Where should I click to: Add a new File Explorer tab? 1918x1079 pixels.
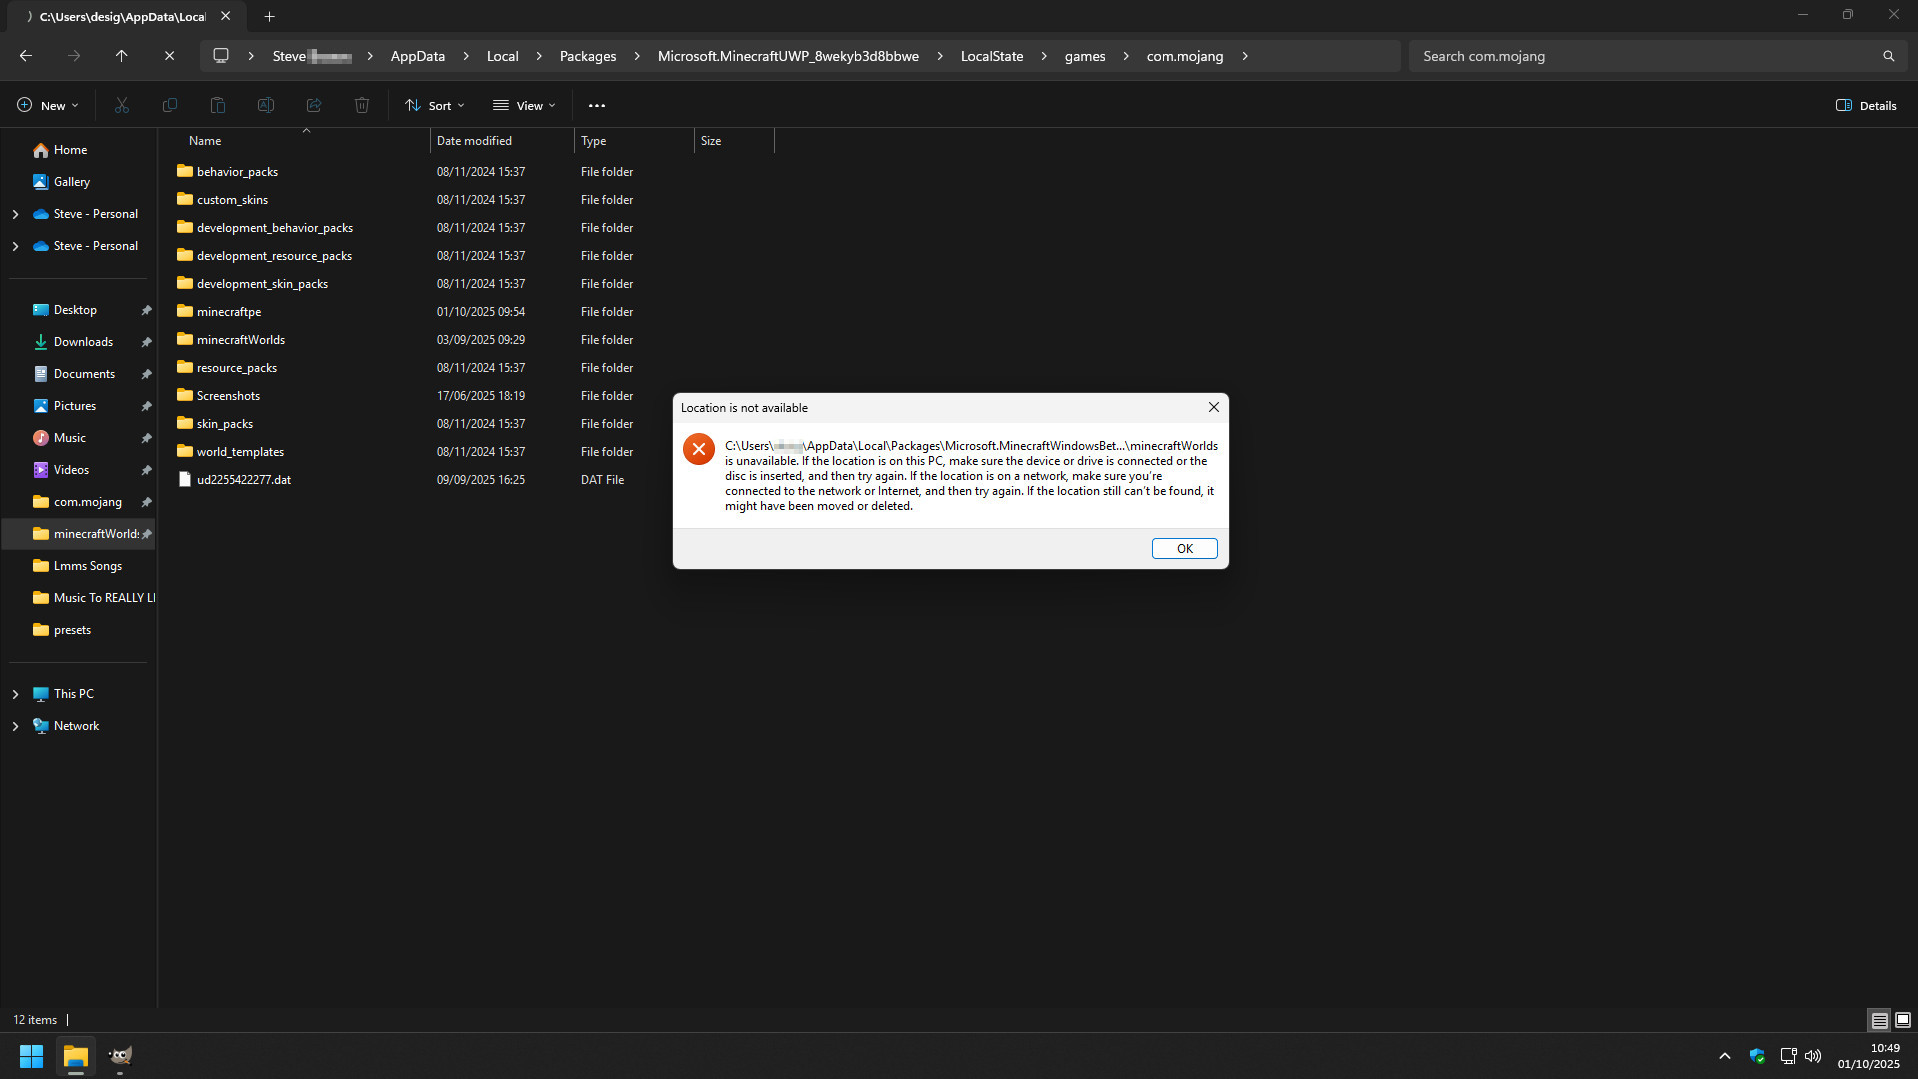[x=269, y=16]
